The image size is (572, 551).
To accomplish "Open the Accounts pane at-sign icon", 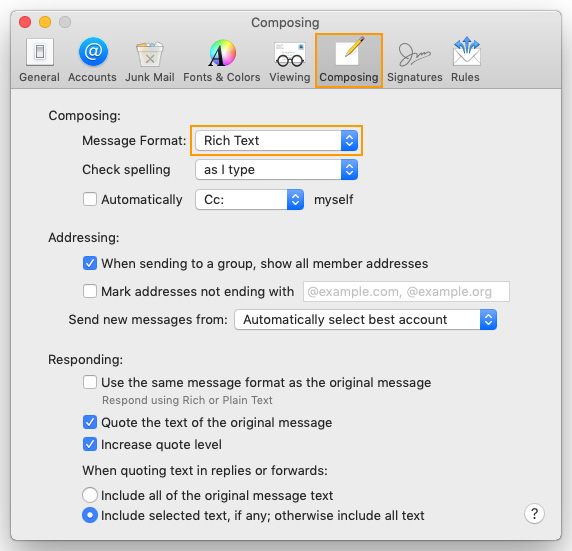I will point(93,51).
